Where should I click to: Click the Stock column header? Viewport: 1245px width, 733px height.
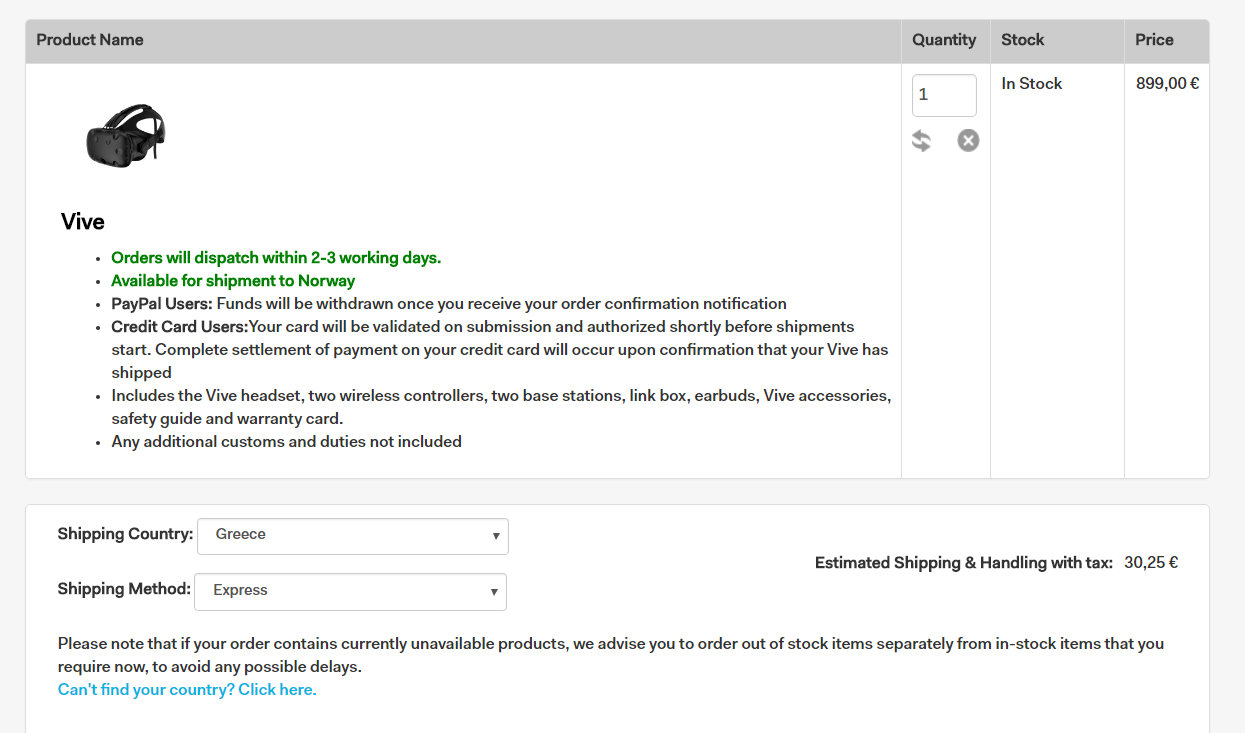coord(1022,40)
